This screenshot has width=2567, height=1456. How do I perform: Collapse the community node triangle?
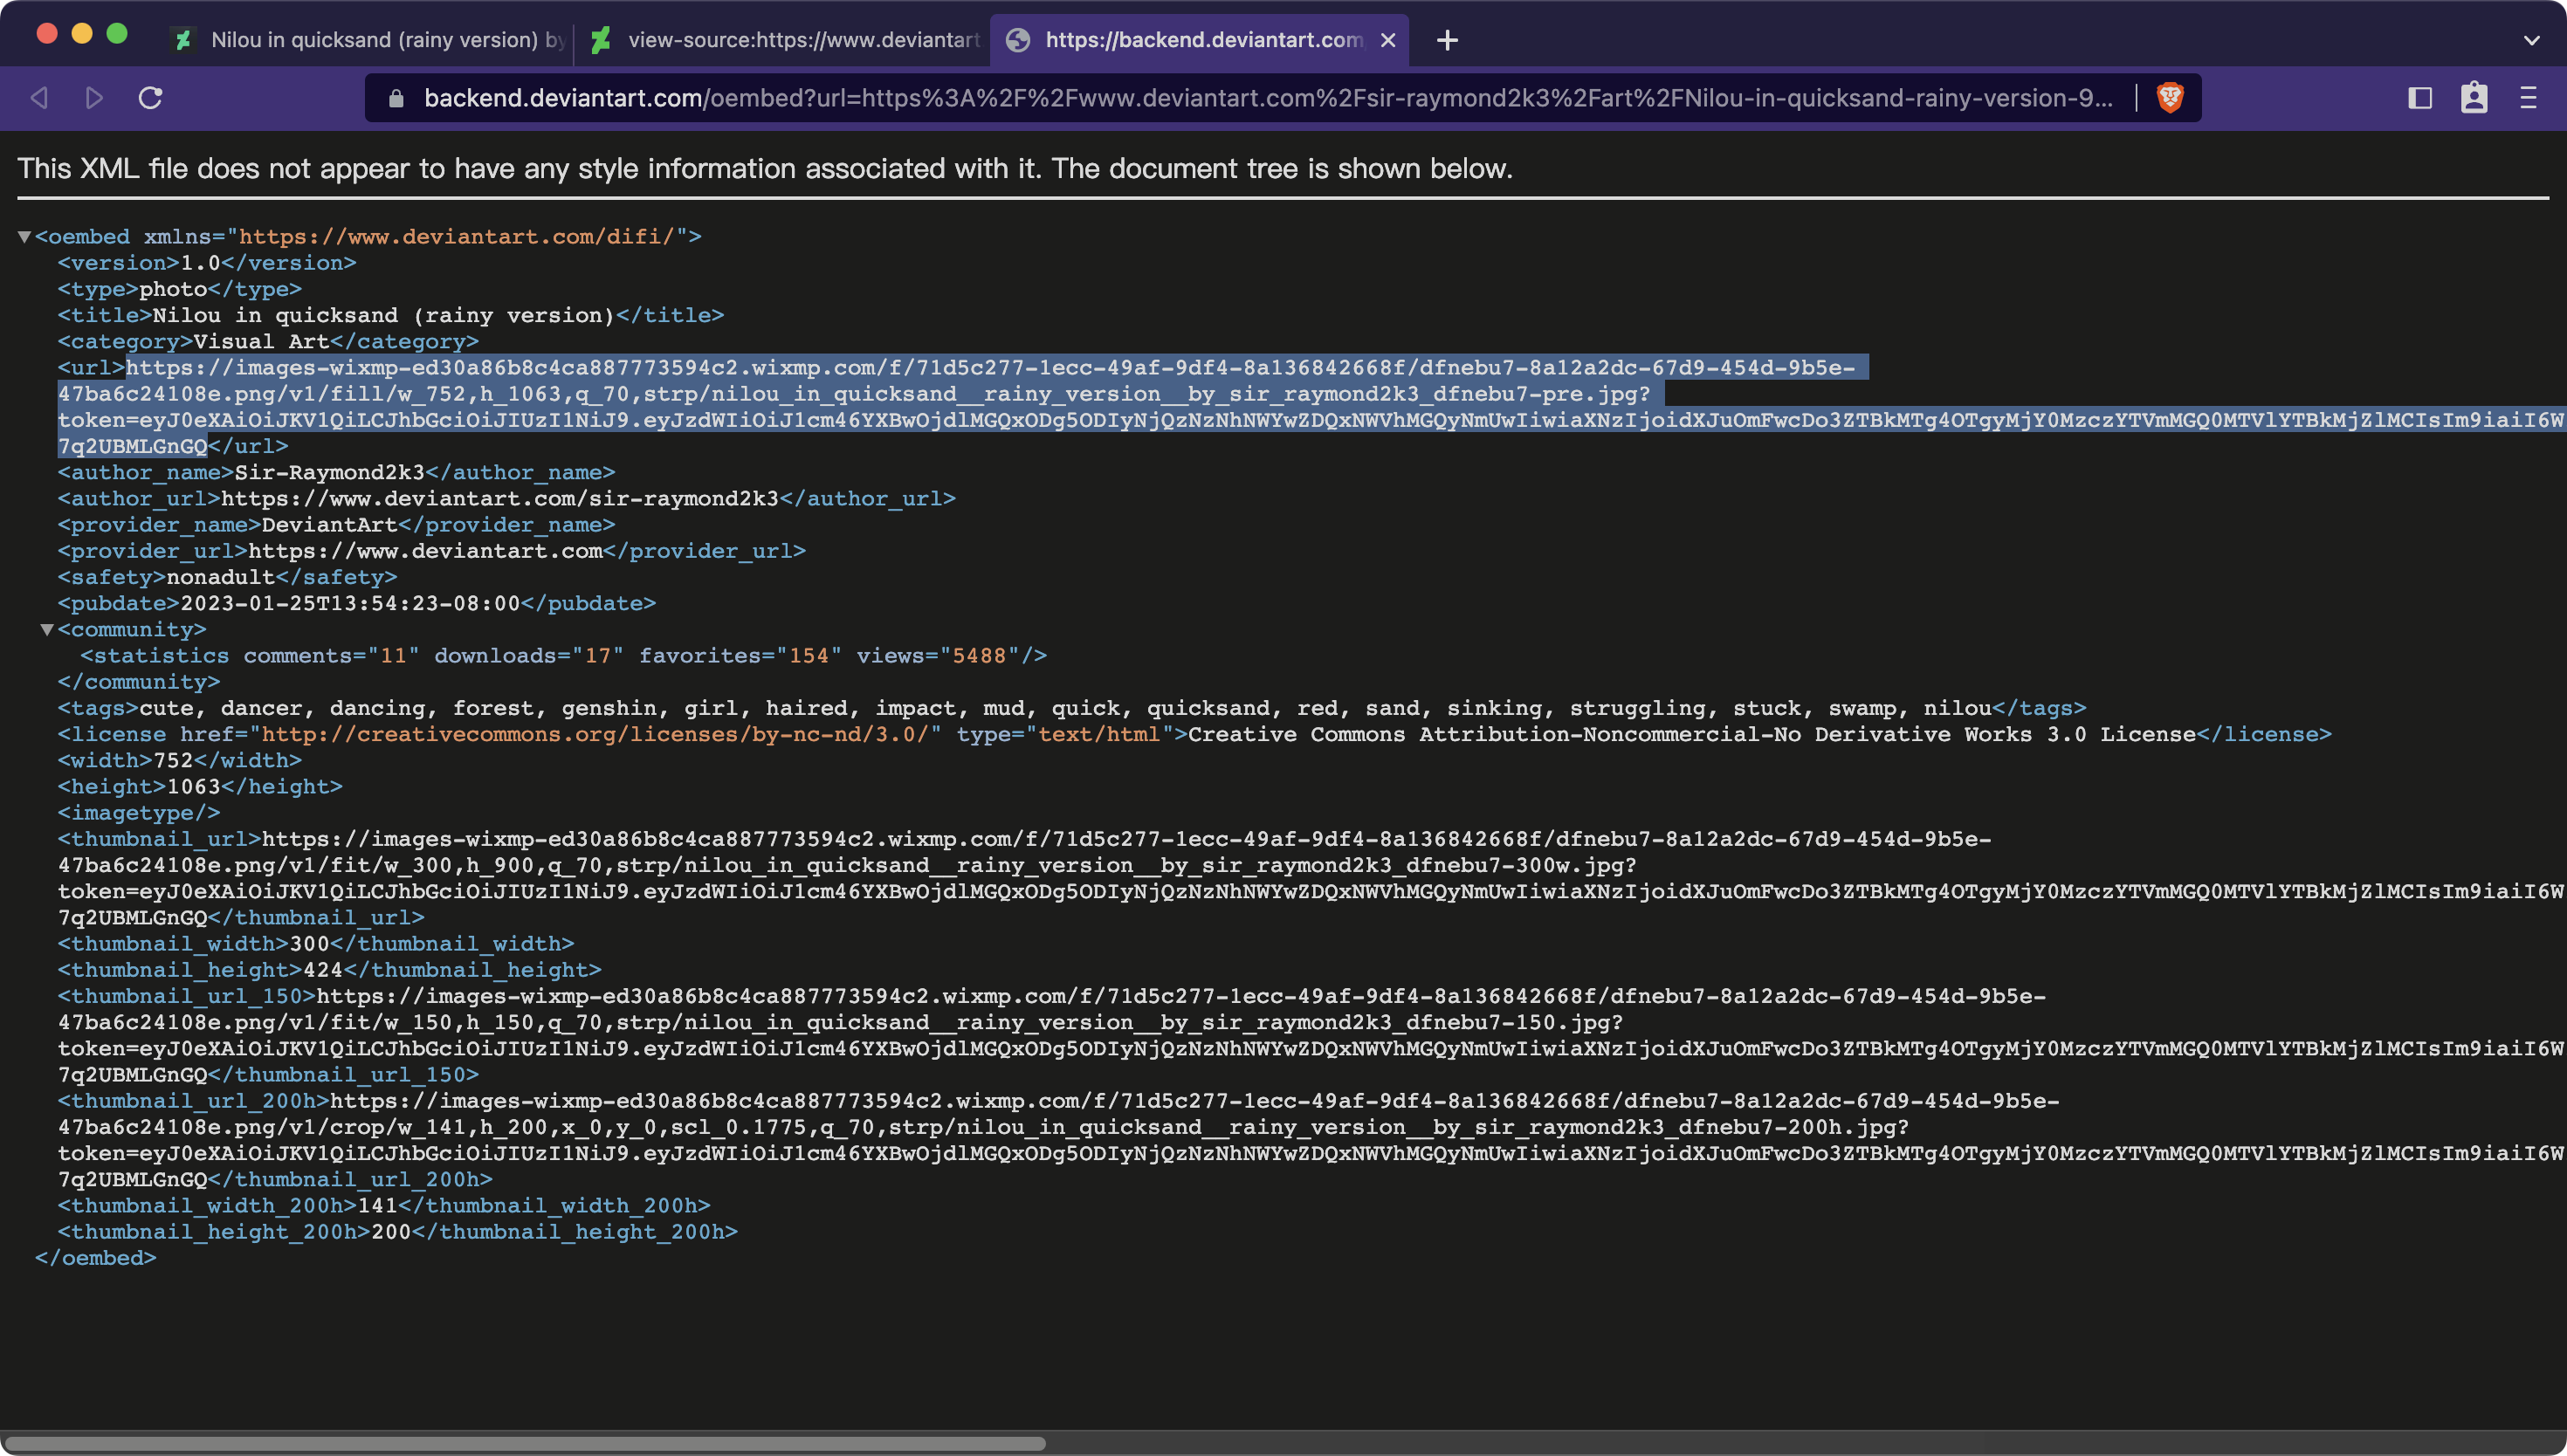coord(46,630)
